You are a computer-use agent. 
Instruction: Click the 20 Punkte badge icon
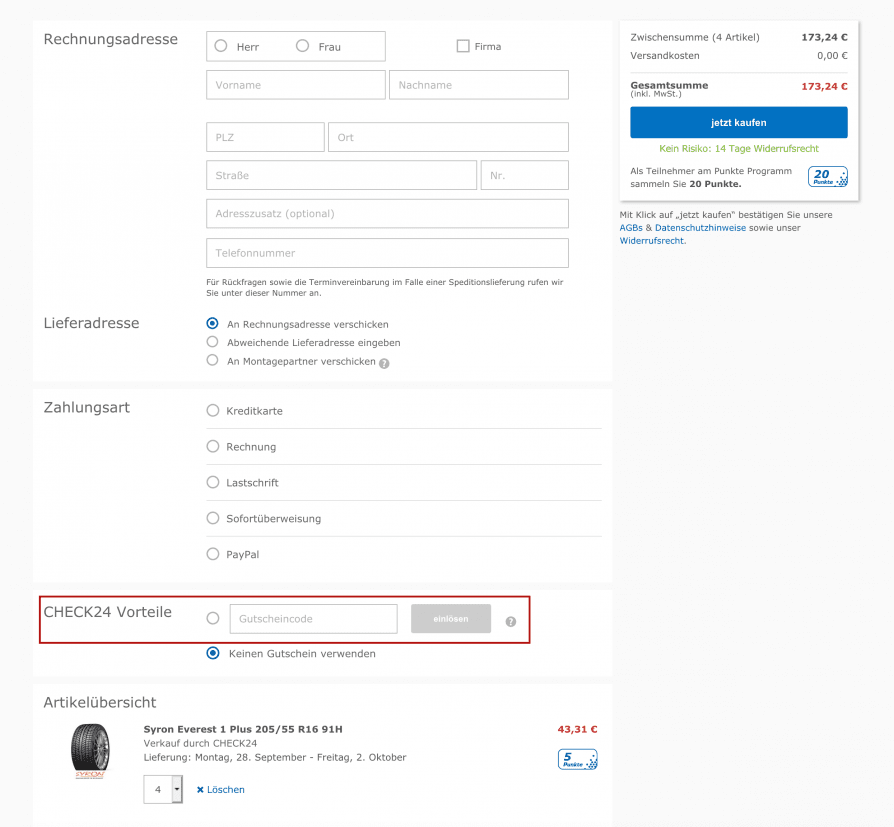coord(827,177)
